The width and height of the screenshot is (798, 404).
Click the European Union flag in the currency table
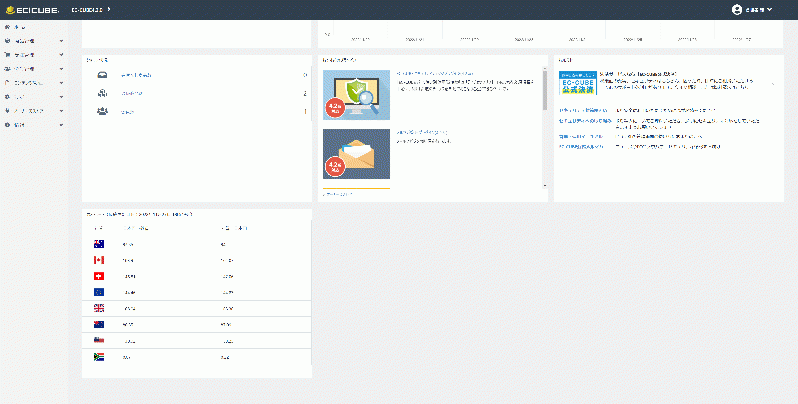tap(99, 292)
